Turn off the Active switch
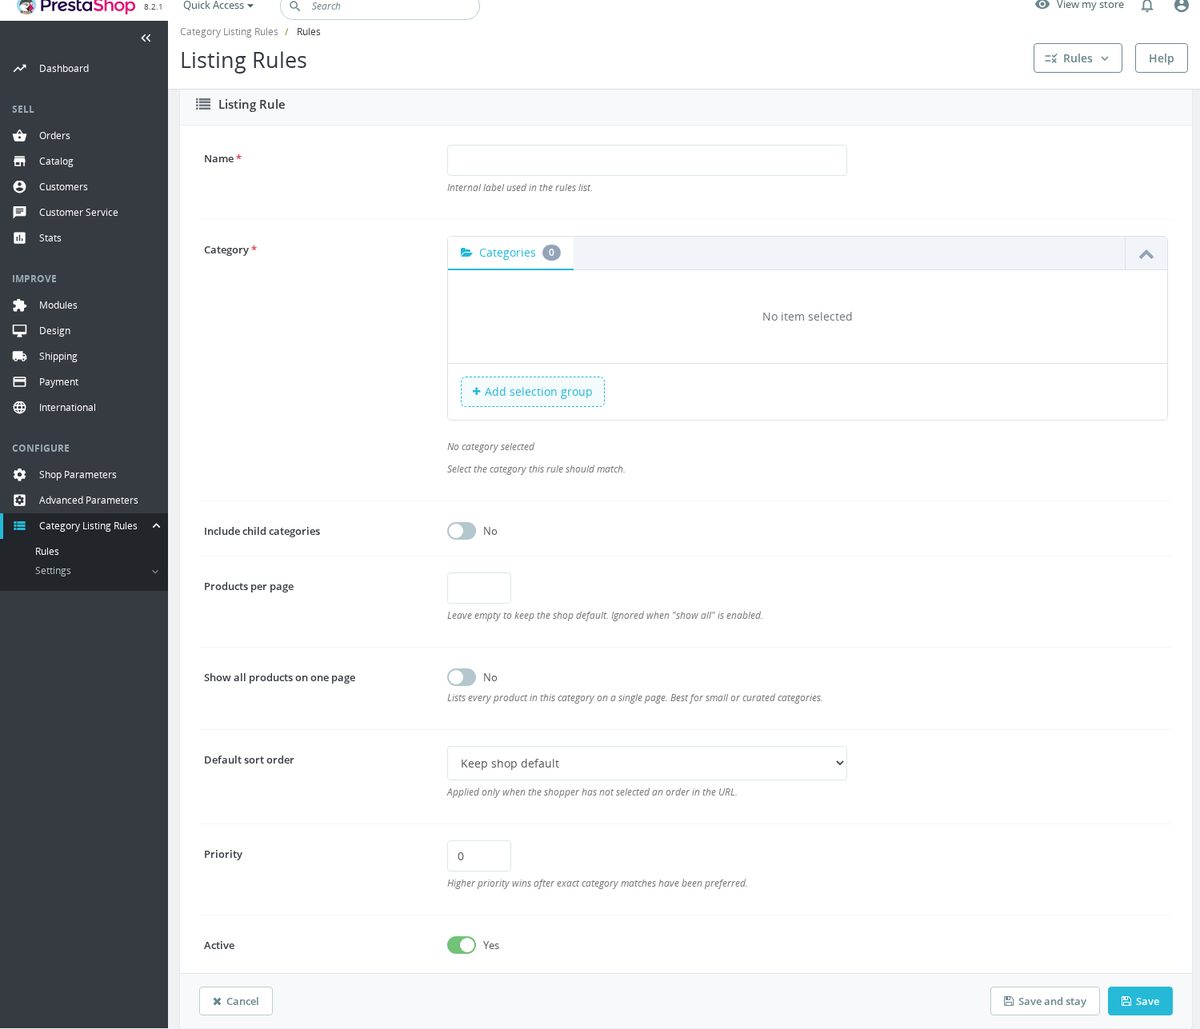 click(462, 945)
